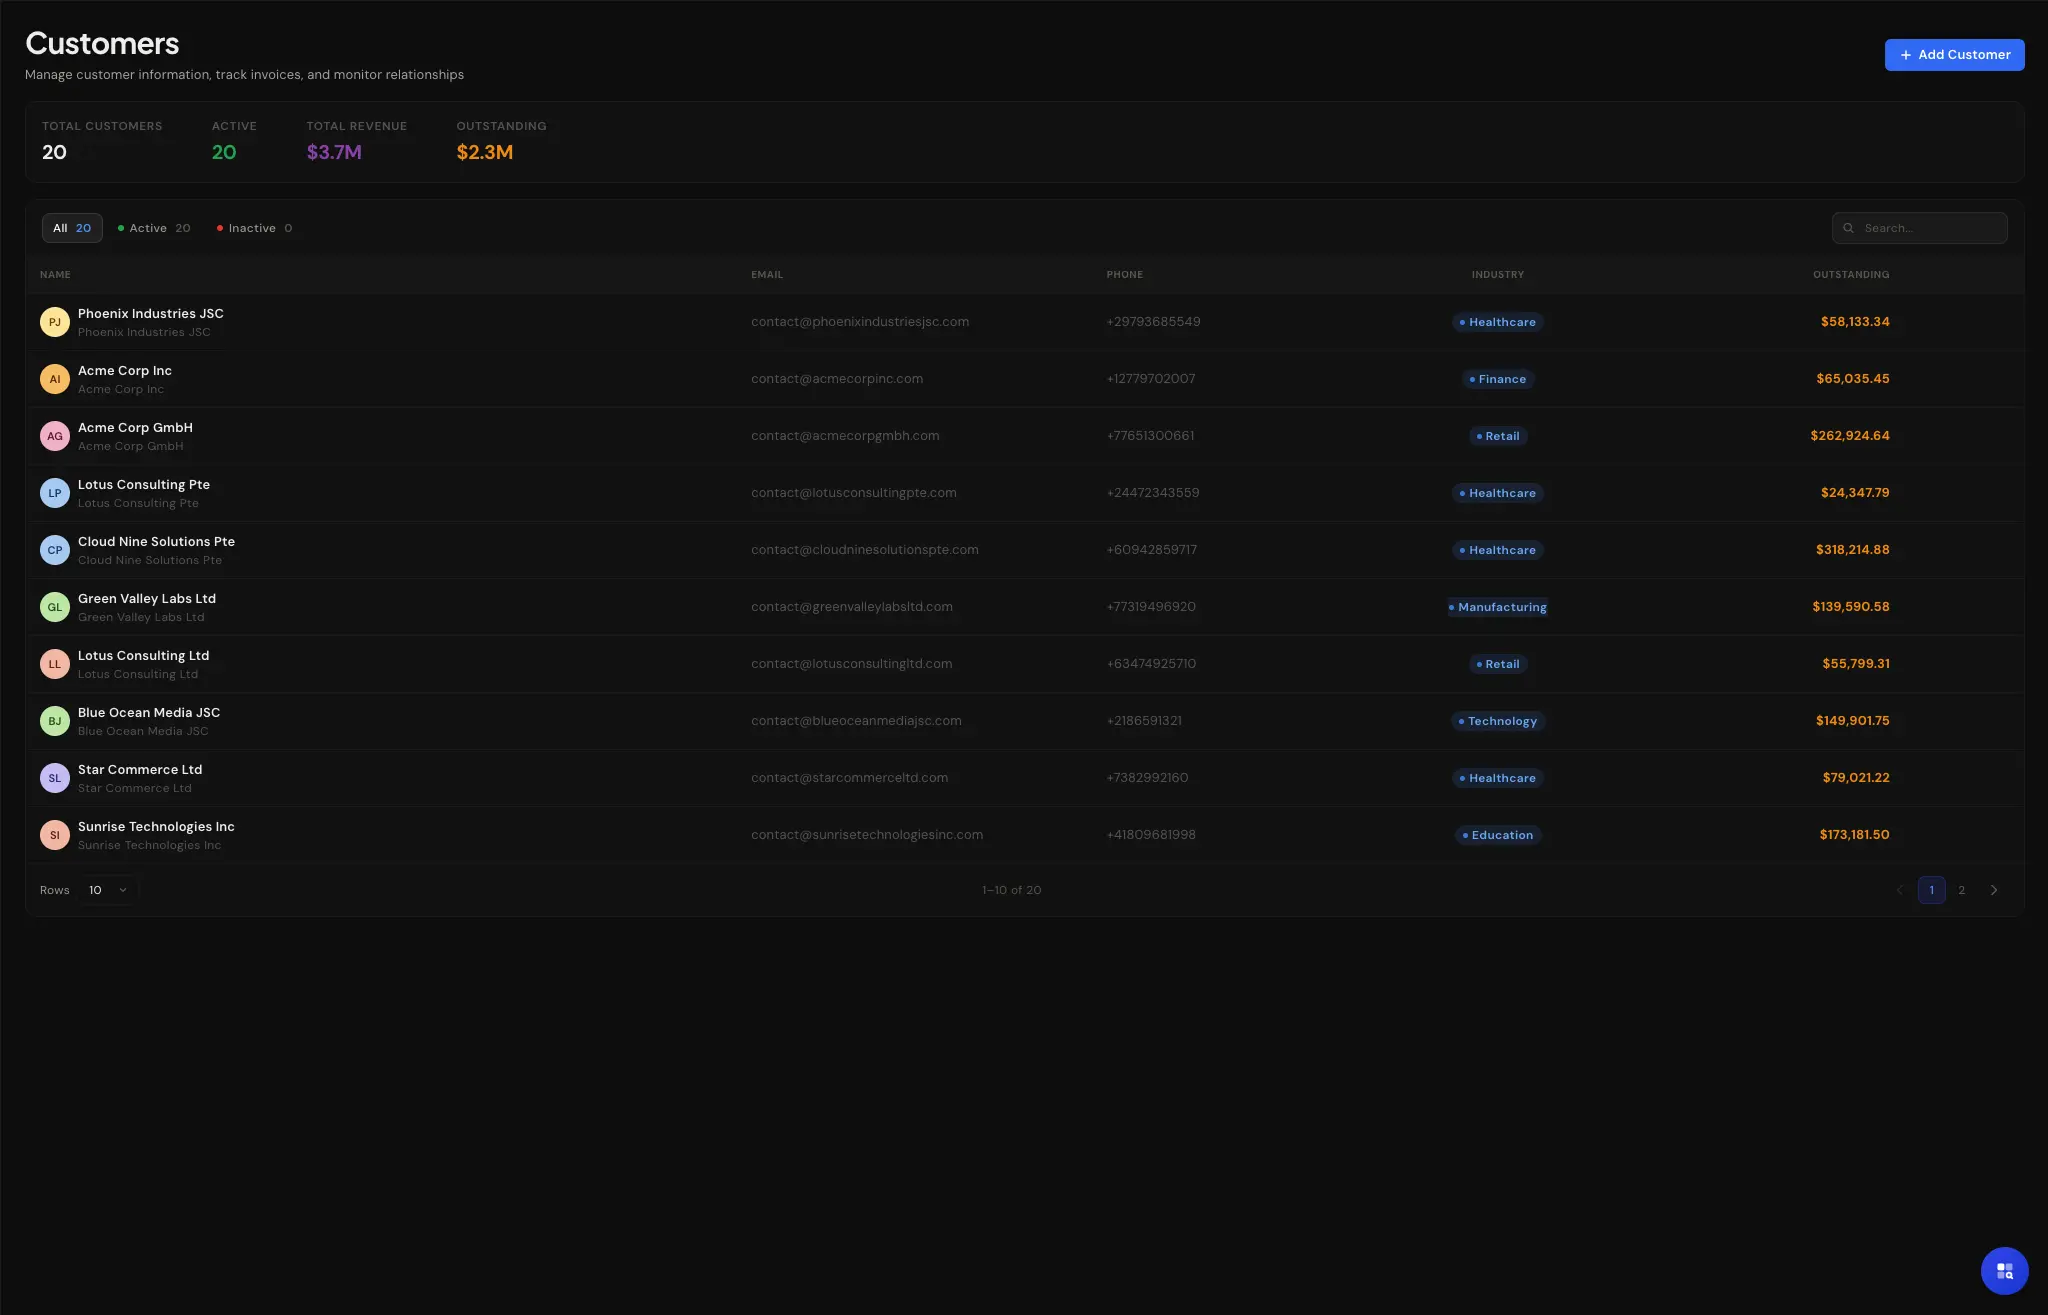This screenshot has height=1315, width=2048.
Task: Switch to the All customers filter tab
Action: click(72, 228)
